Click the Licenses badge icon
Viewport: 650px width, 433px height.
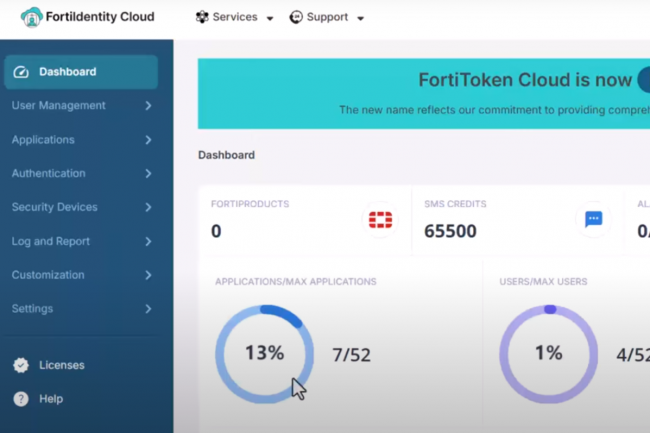(x=21, y=365)
